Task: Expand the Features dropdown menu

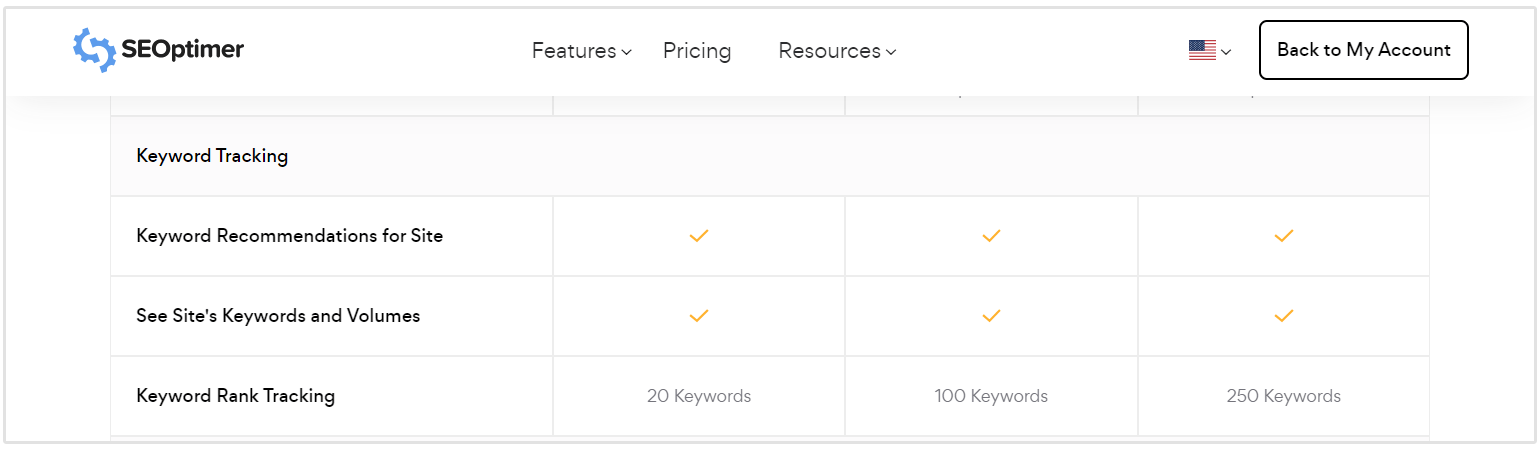Action: 581,51
